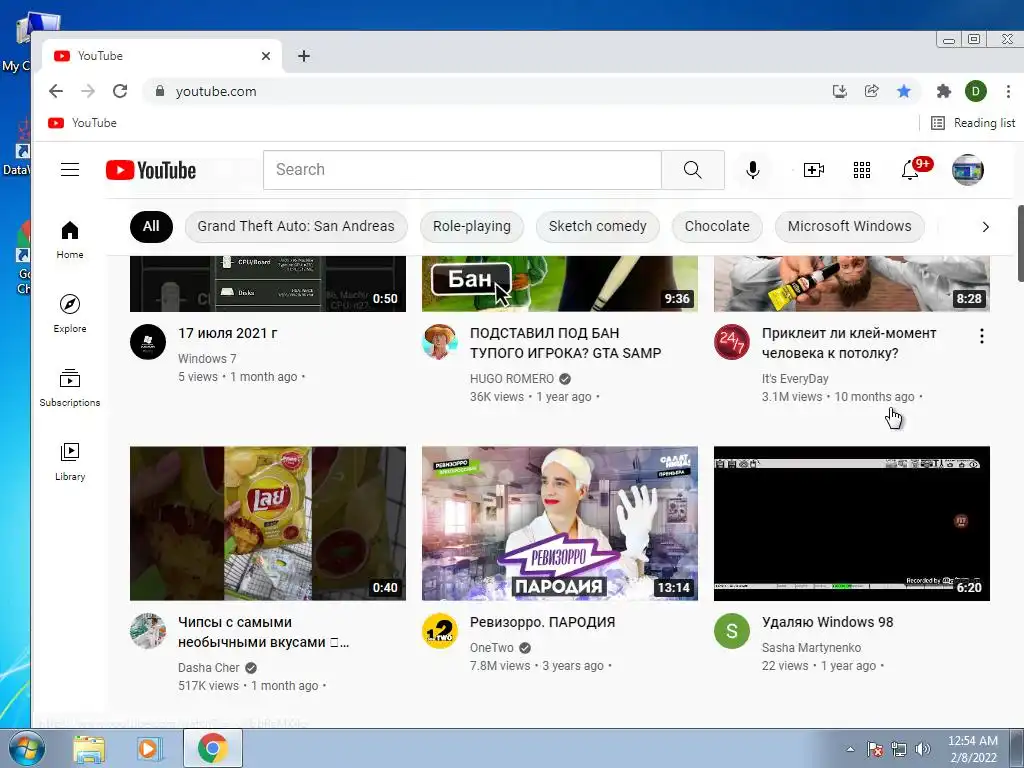Close the YouTube tab with its X

(x=266, y=56)
